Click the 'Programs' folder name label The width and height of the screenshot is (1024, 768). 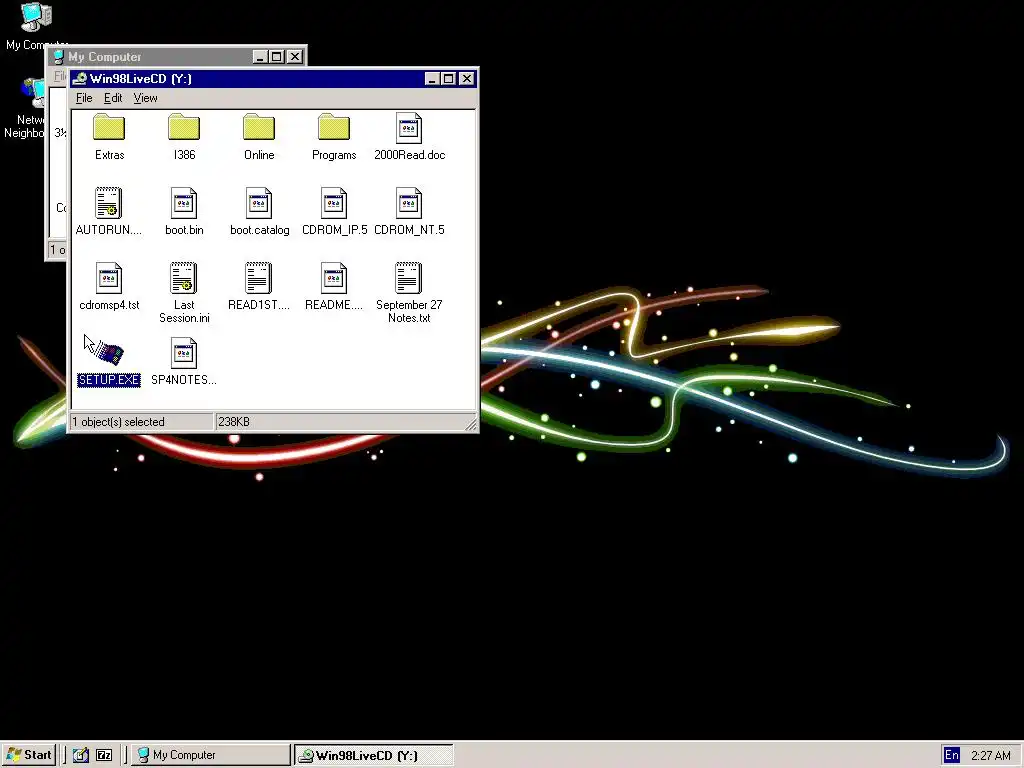[334, 155]
